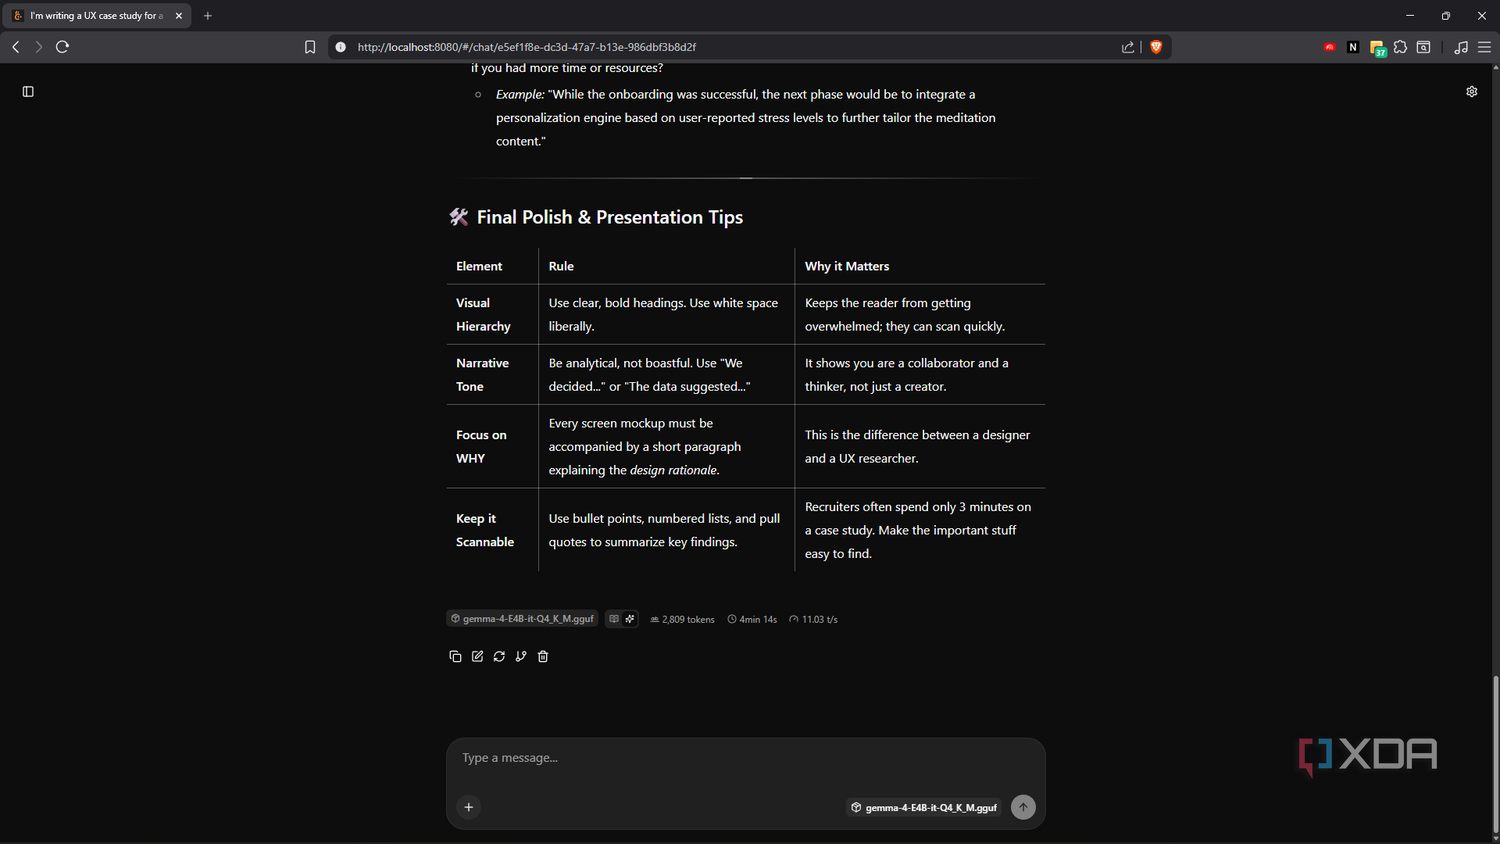Go back to the previous page

coord(16,47)
